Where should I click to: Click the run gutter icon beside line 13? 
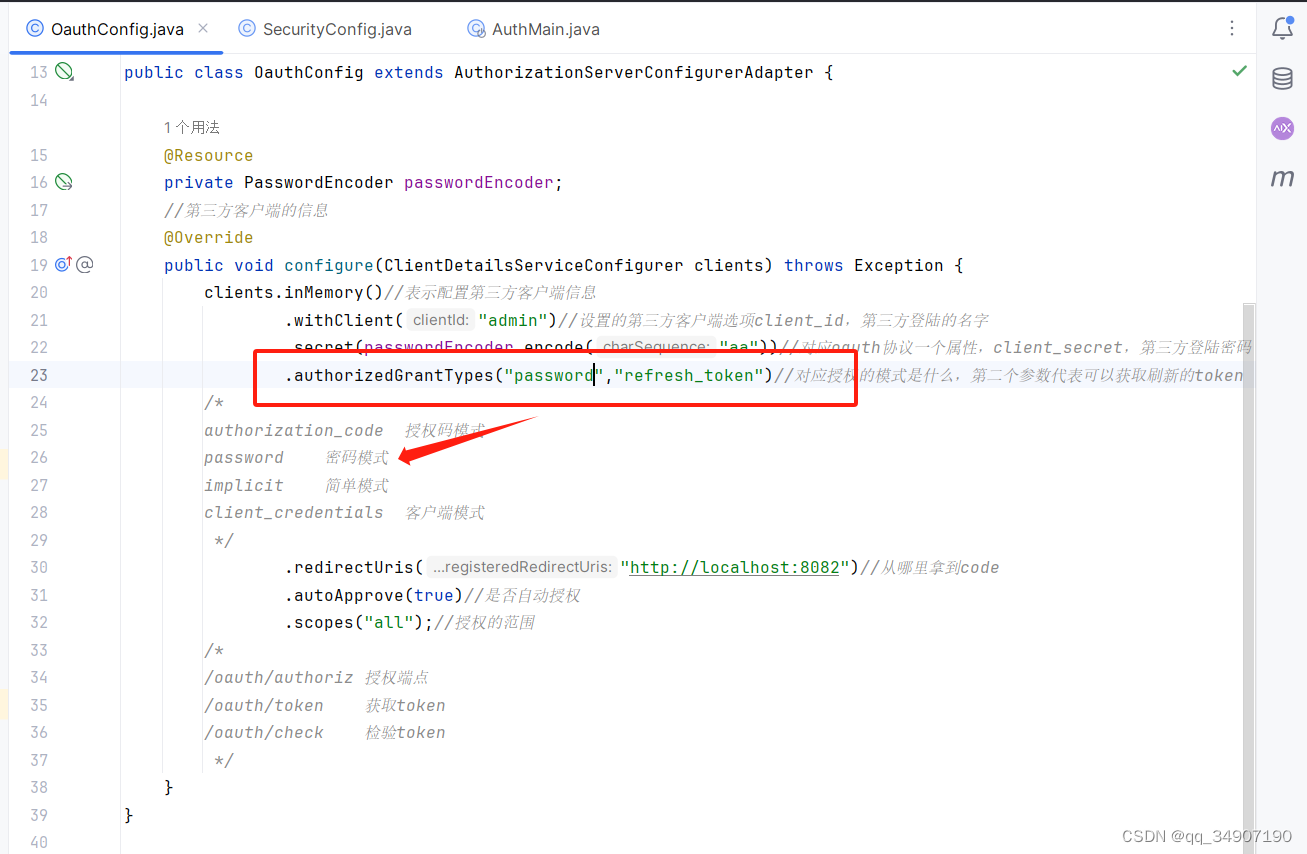[x=63, y=71]
